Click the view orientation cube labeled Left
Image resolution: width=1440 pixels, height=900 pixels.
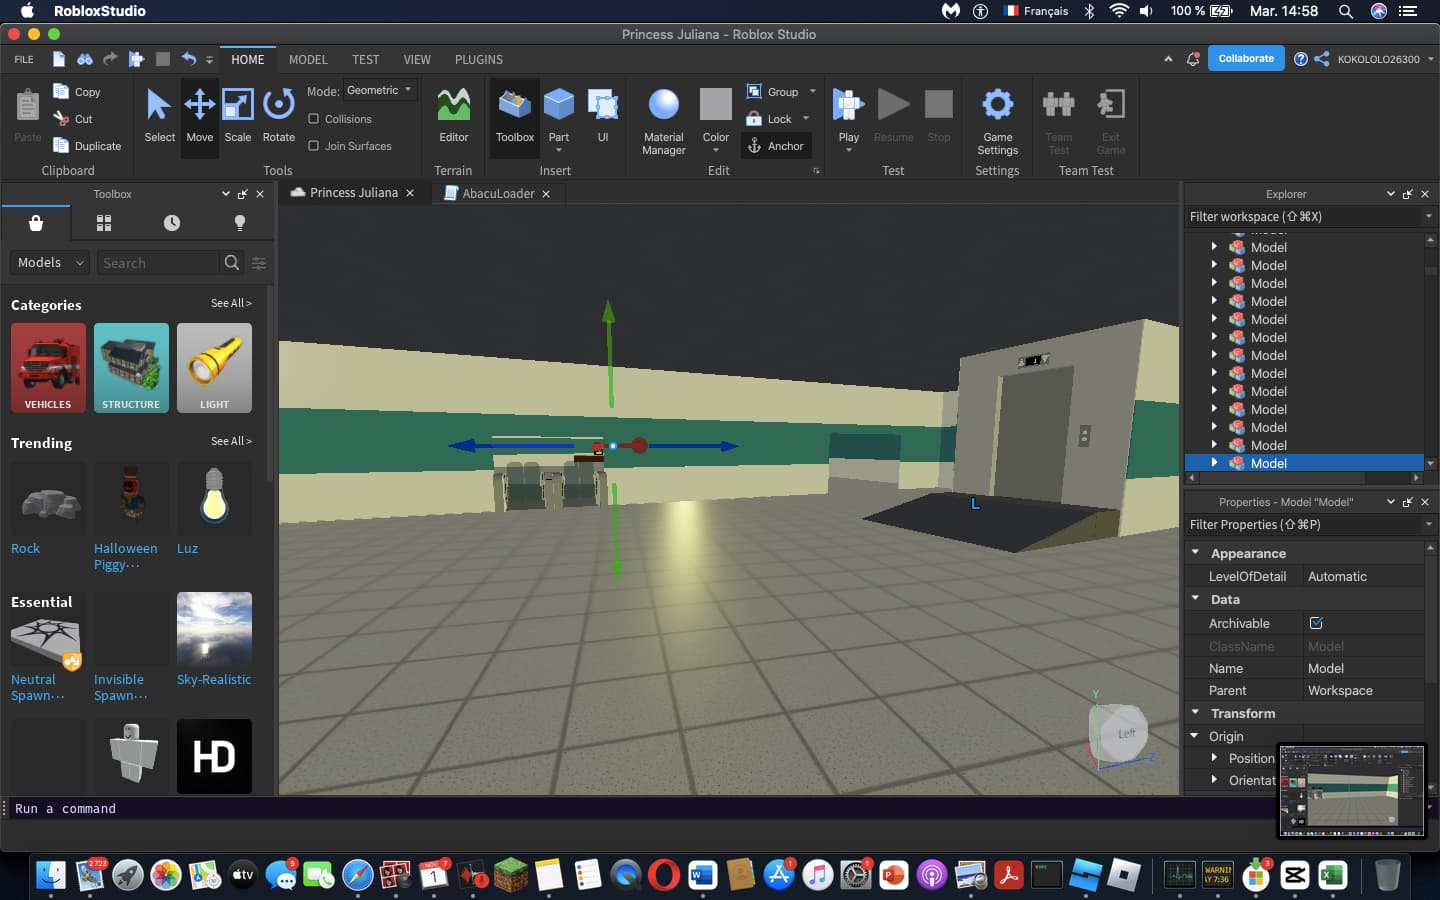(x=1120, y=733)
